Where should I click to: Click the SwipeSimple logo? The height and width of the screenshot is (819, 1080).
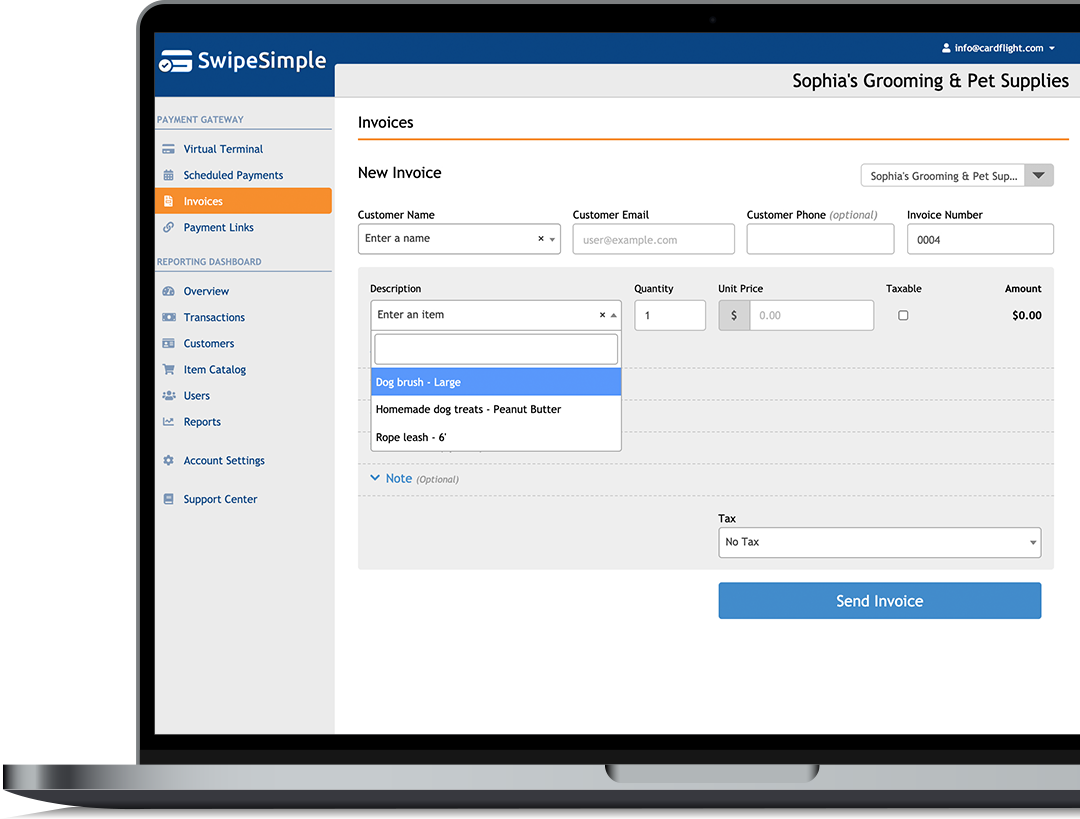242,61
